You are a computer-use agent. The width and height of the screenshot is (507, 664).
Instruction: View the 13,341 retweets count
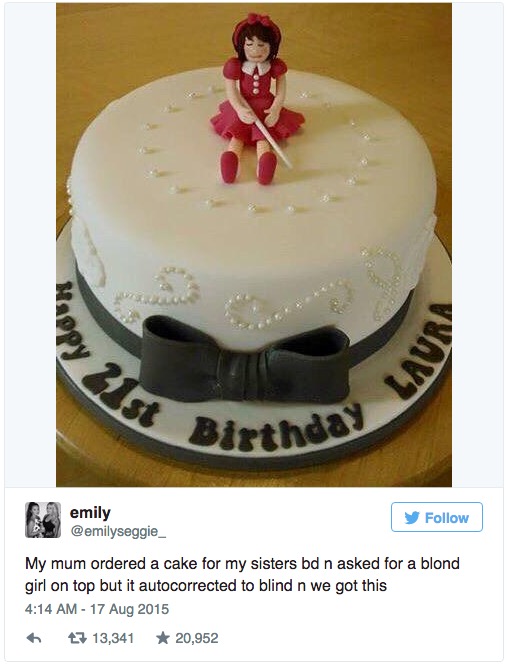[x=113, y=638]
